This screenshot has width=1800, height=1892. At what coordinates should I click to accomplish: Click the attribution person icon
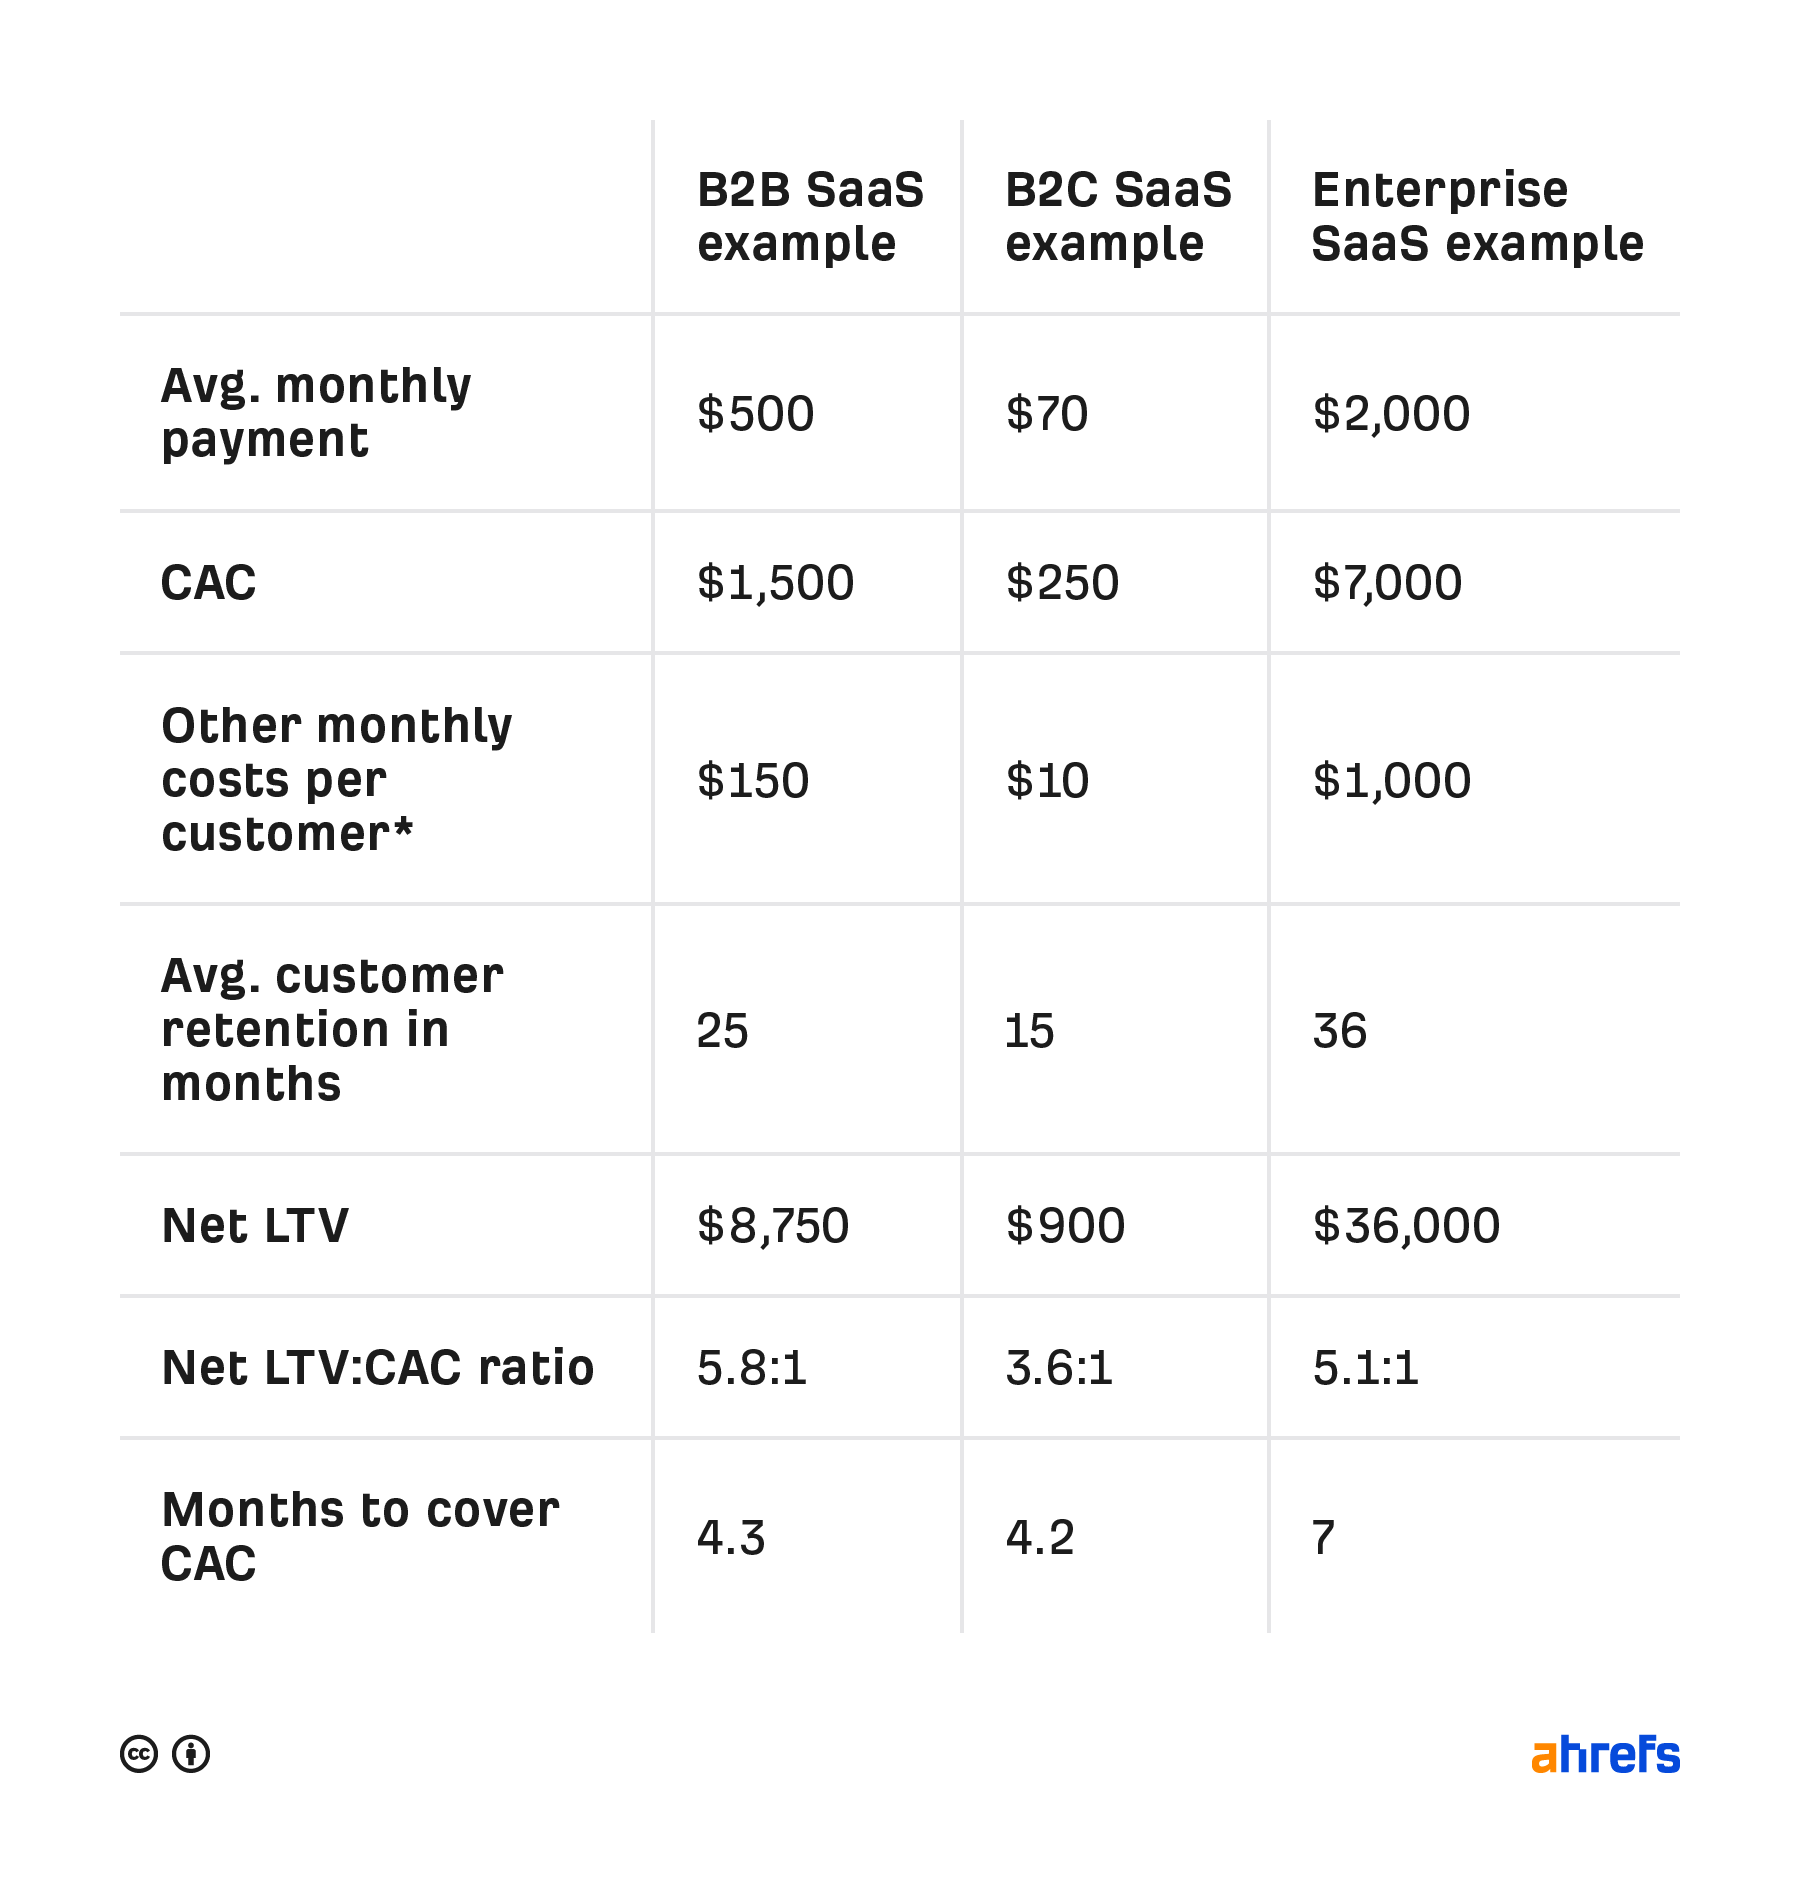tap(191, 1754)
